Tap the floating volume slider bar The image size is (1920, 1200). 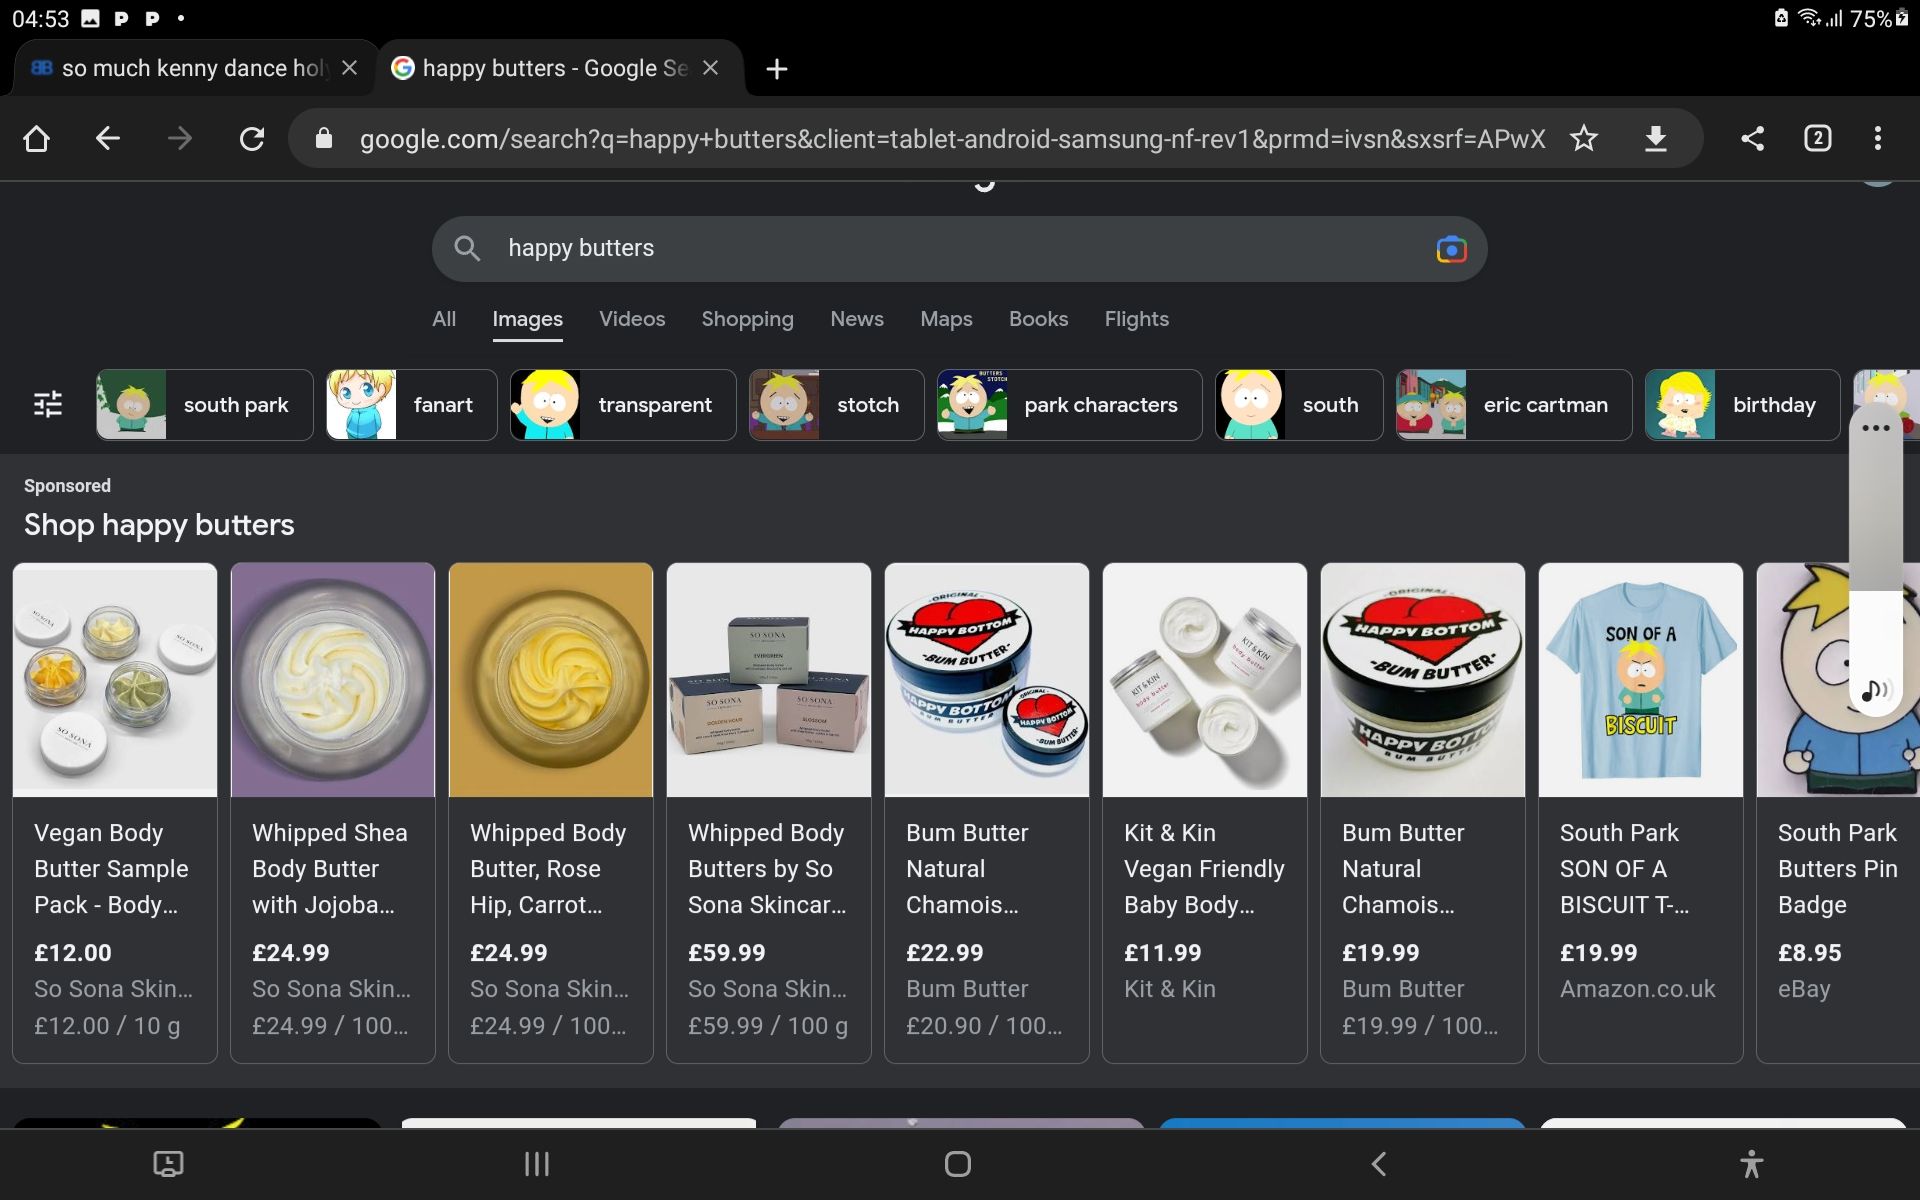(x=1875, y=560)
